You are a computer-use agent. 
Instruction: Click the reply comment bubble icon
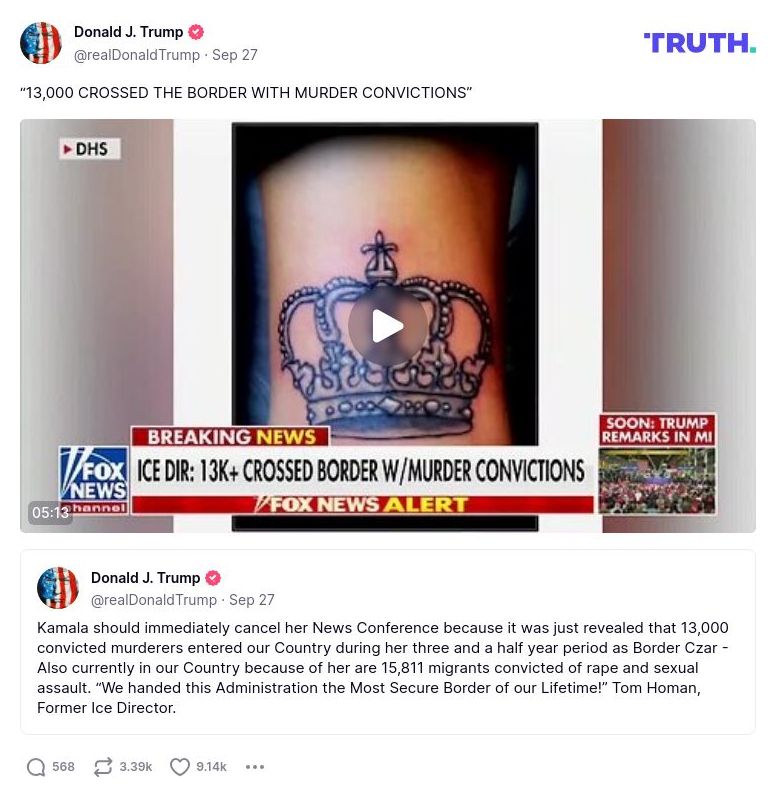pyautogui.click(x=36, y=767)
